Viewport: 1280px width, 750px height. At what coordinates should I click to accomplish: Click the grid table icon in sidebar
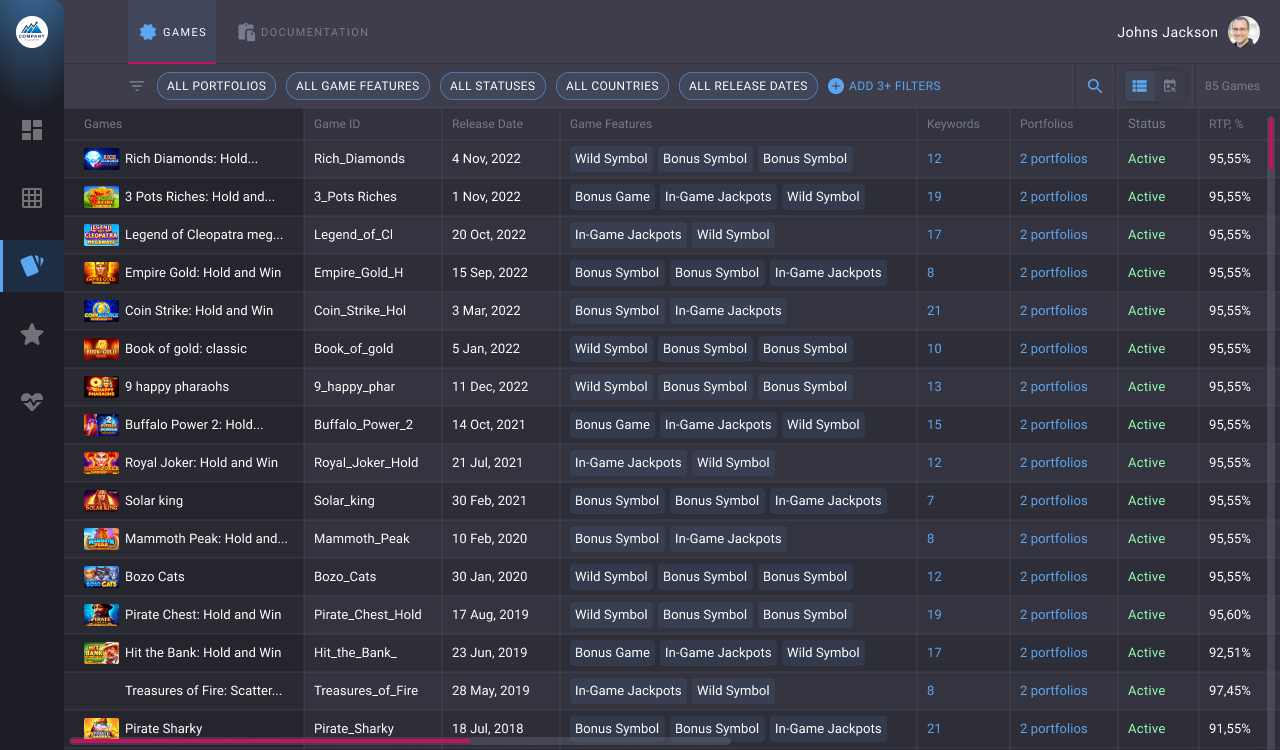(x=32, y=198)
